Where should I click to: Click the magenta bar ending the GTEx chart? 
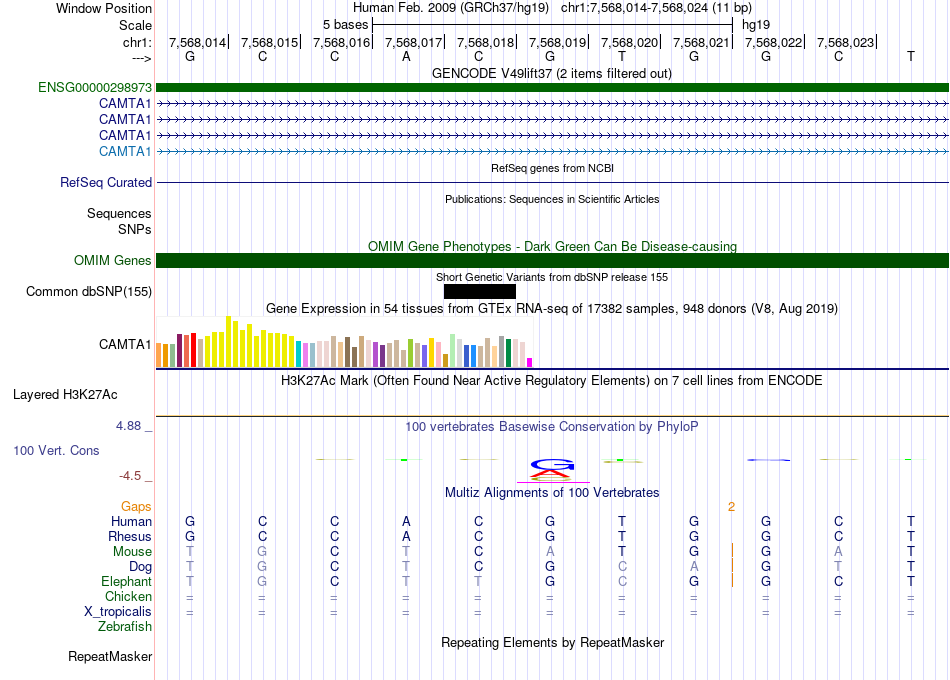(x=530, y=362)
